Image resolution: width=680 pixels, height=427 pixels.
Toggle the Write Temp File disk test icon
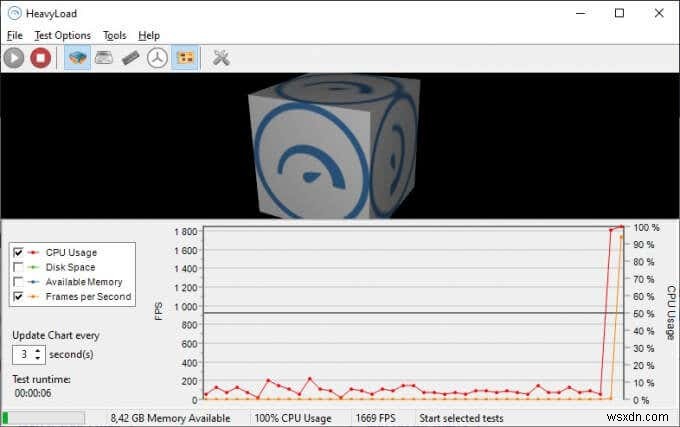click(x=104, y=58)
